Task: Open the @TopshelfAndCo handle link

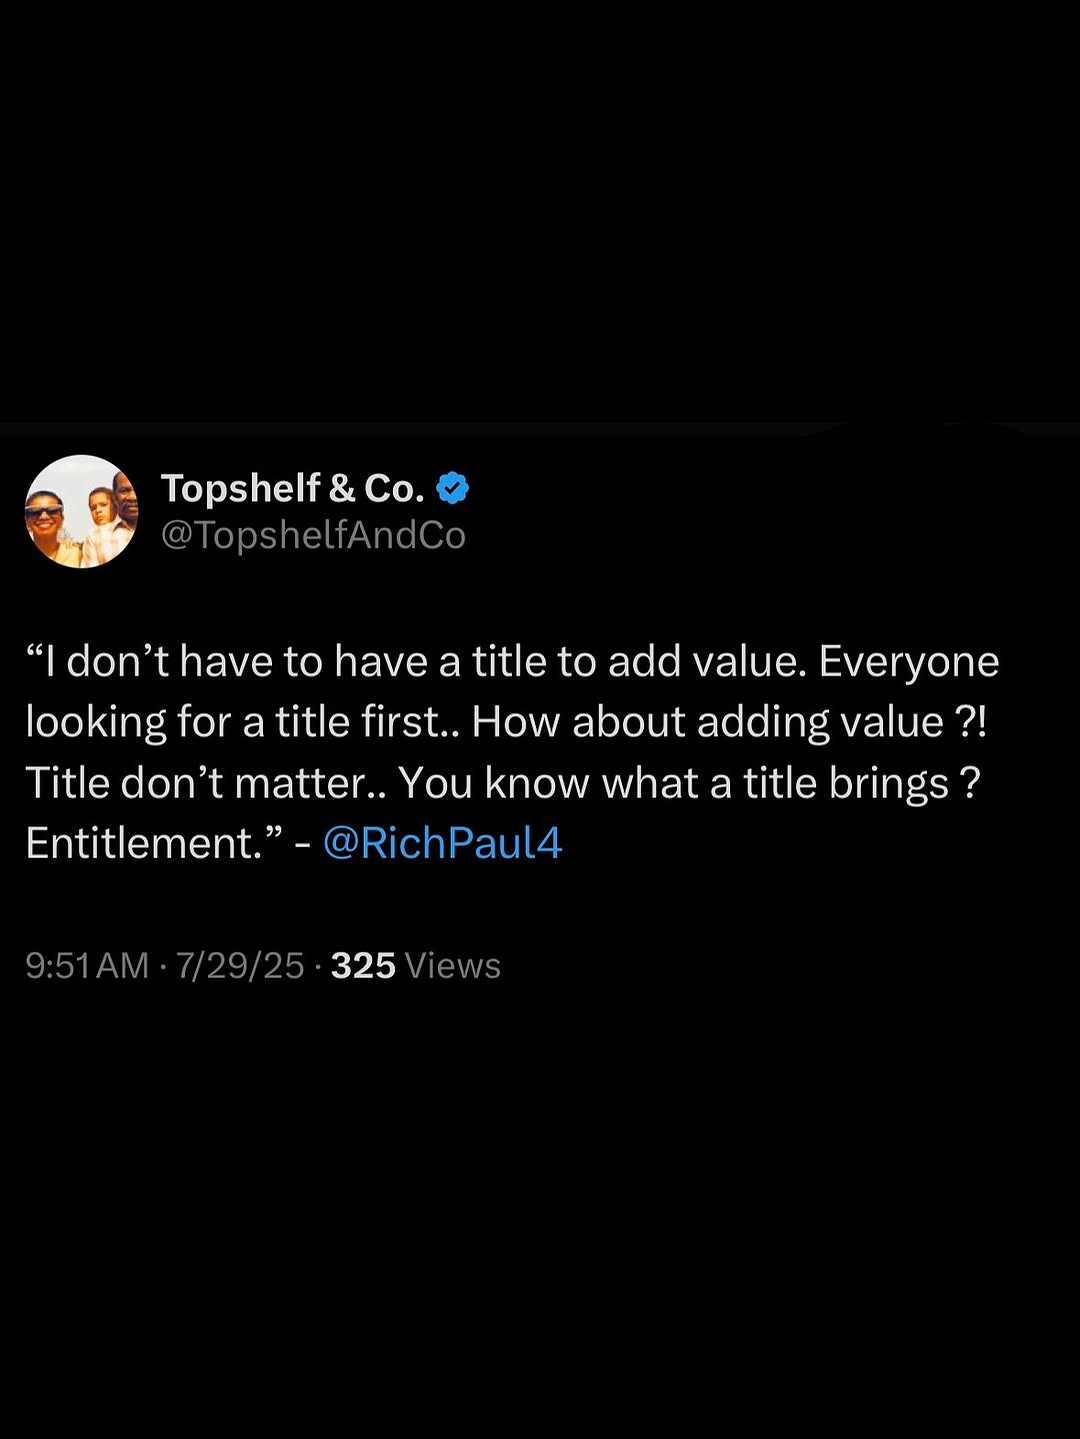Action: [x=313, y=535]
